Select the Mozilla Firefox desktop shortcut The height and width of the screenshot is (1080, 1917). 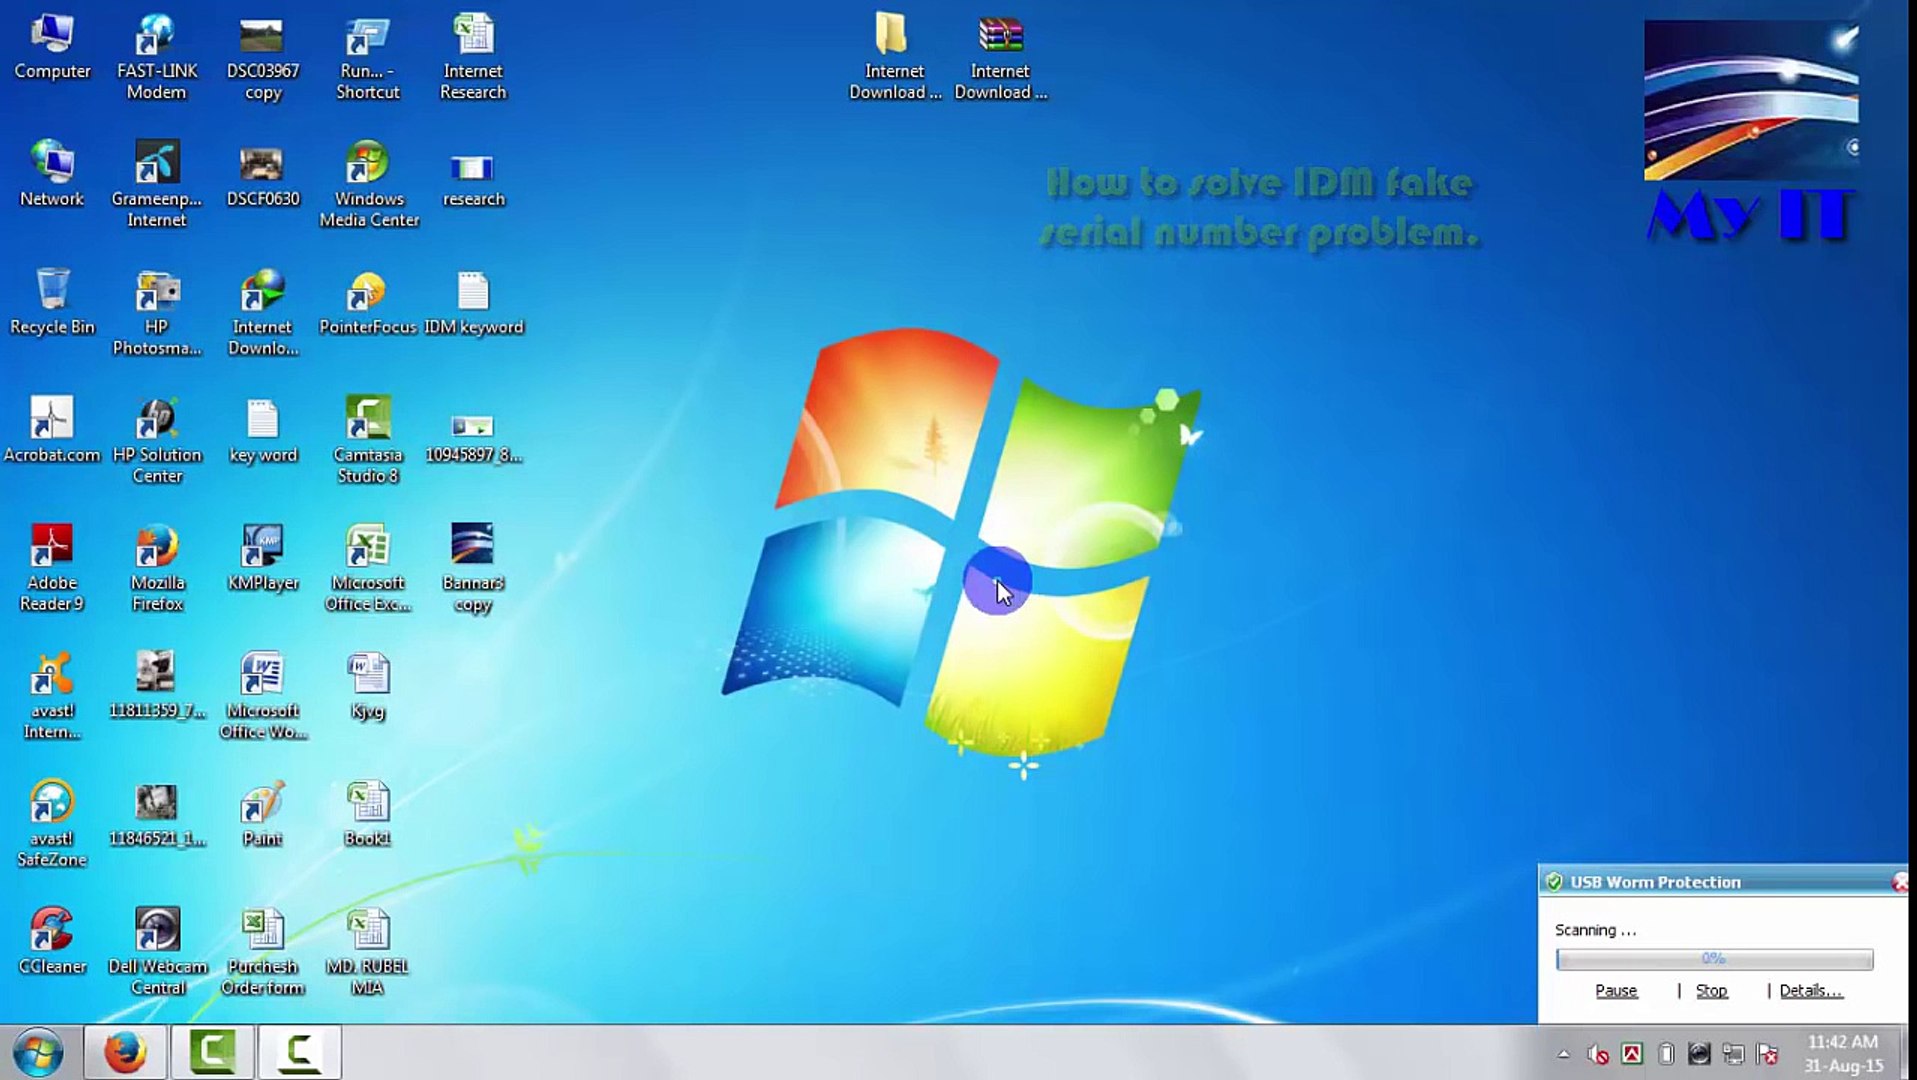click(x=157, y=568)
